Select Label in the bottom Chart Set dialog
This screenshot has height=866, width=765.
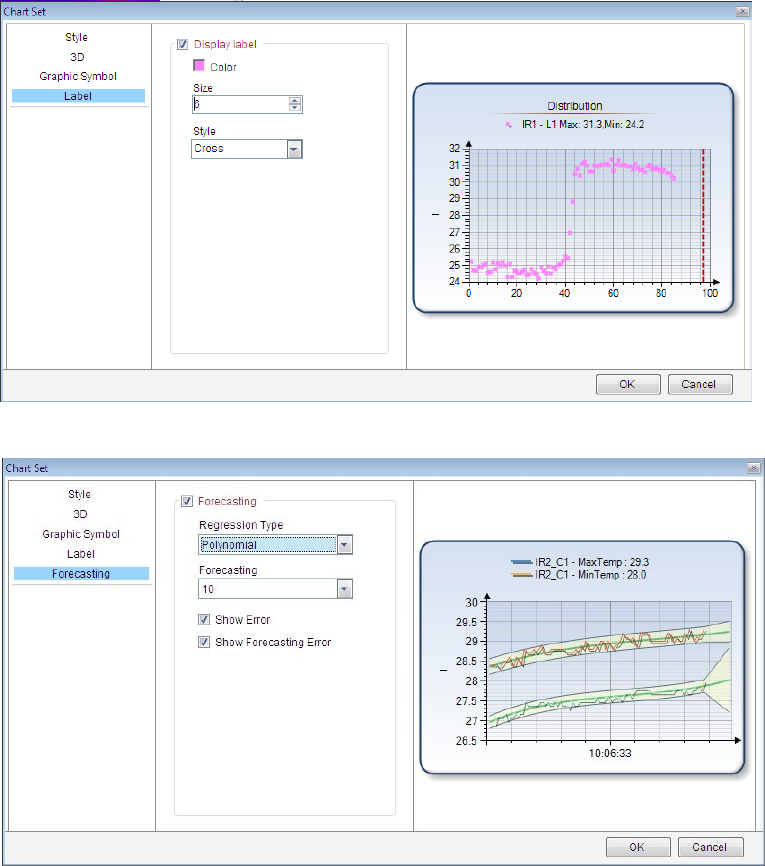tap(81, 554)
